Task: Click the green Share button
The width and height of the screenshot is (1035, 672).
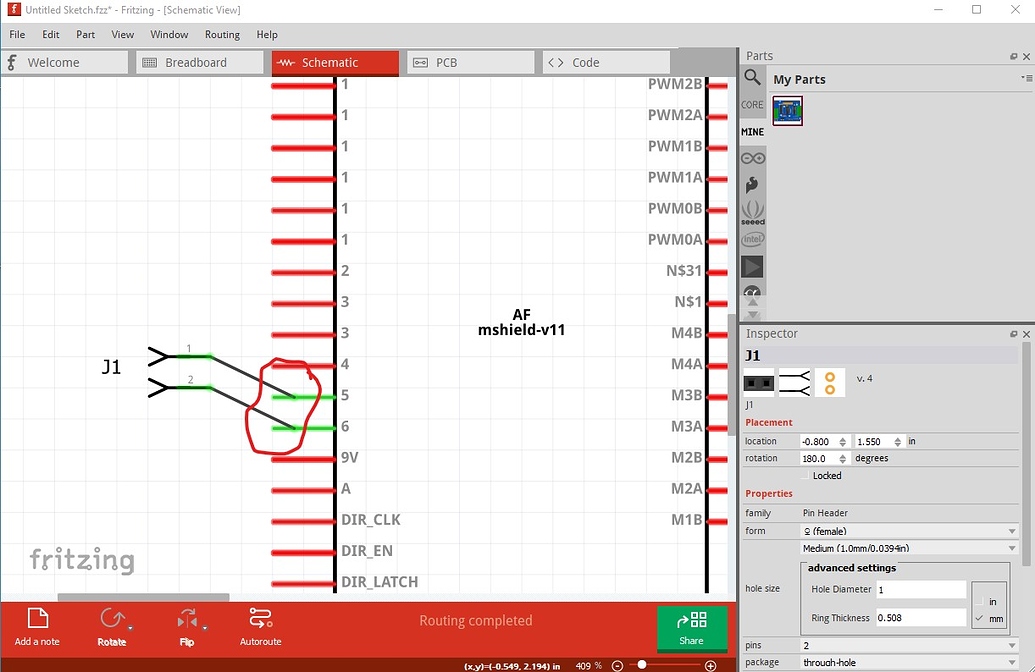Action: point(691,628)
